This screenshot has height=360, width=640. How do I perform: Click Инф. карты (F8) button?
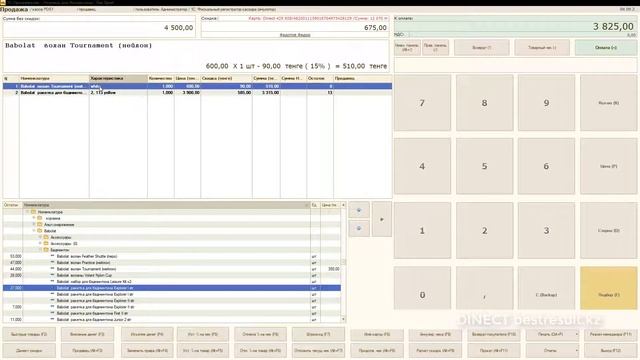click(377, 334)
